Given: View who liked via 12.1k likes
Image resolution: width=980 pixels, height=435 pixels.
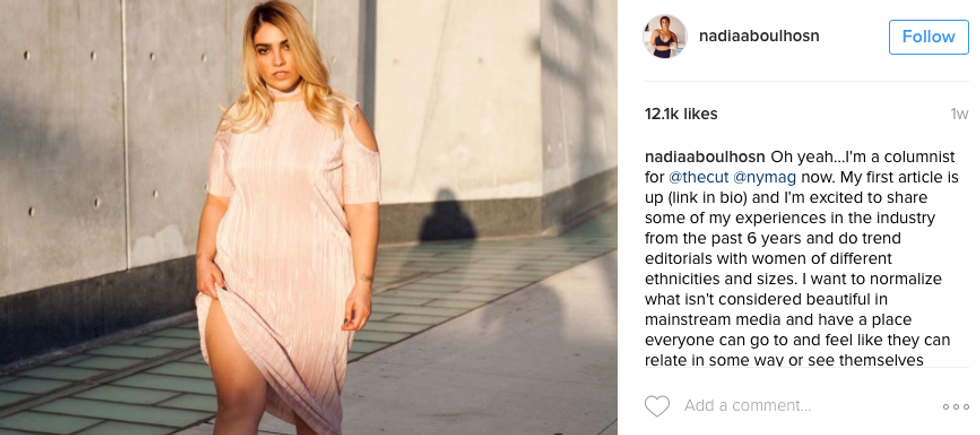Looking at the screenshot, I should click(681, 114).
